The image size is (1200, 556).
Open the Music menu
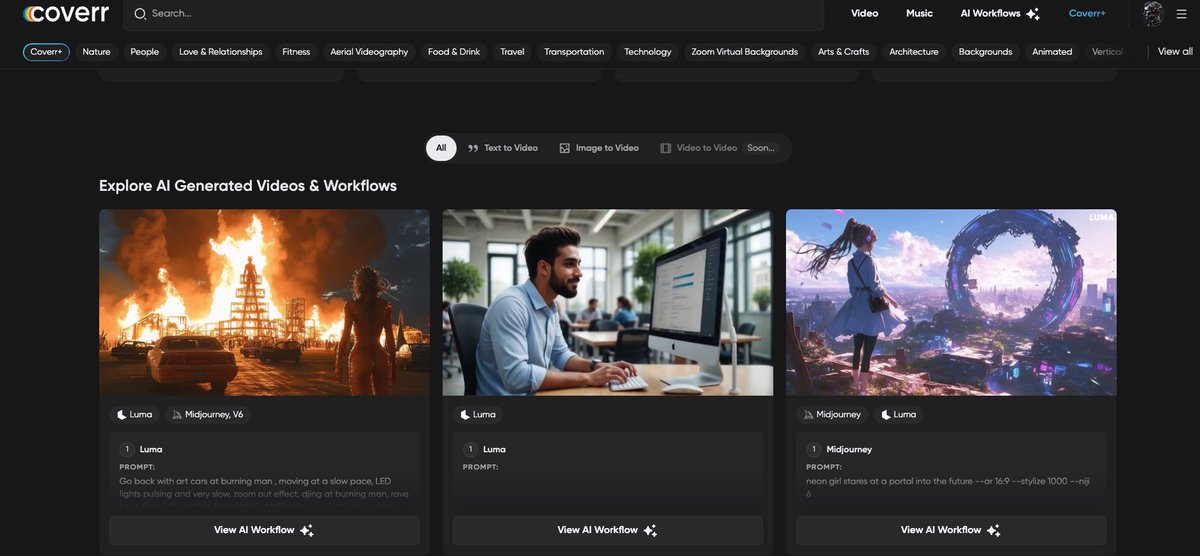[x=919, y=14]
